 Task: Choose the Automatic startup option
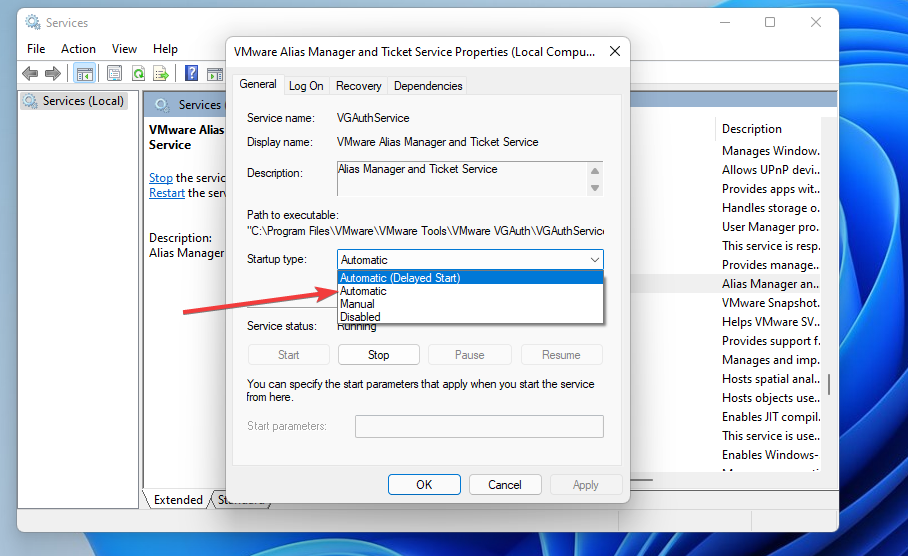pyautogui.click(x=470, y=291)
